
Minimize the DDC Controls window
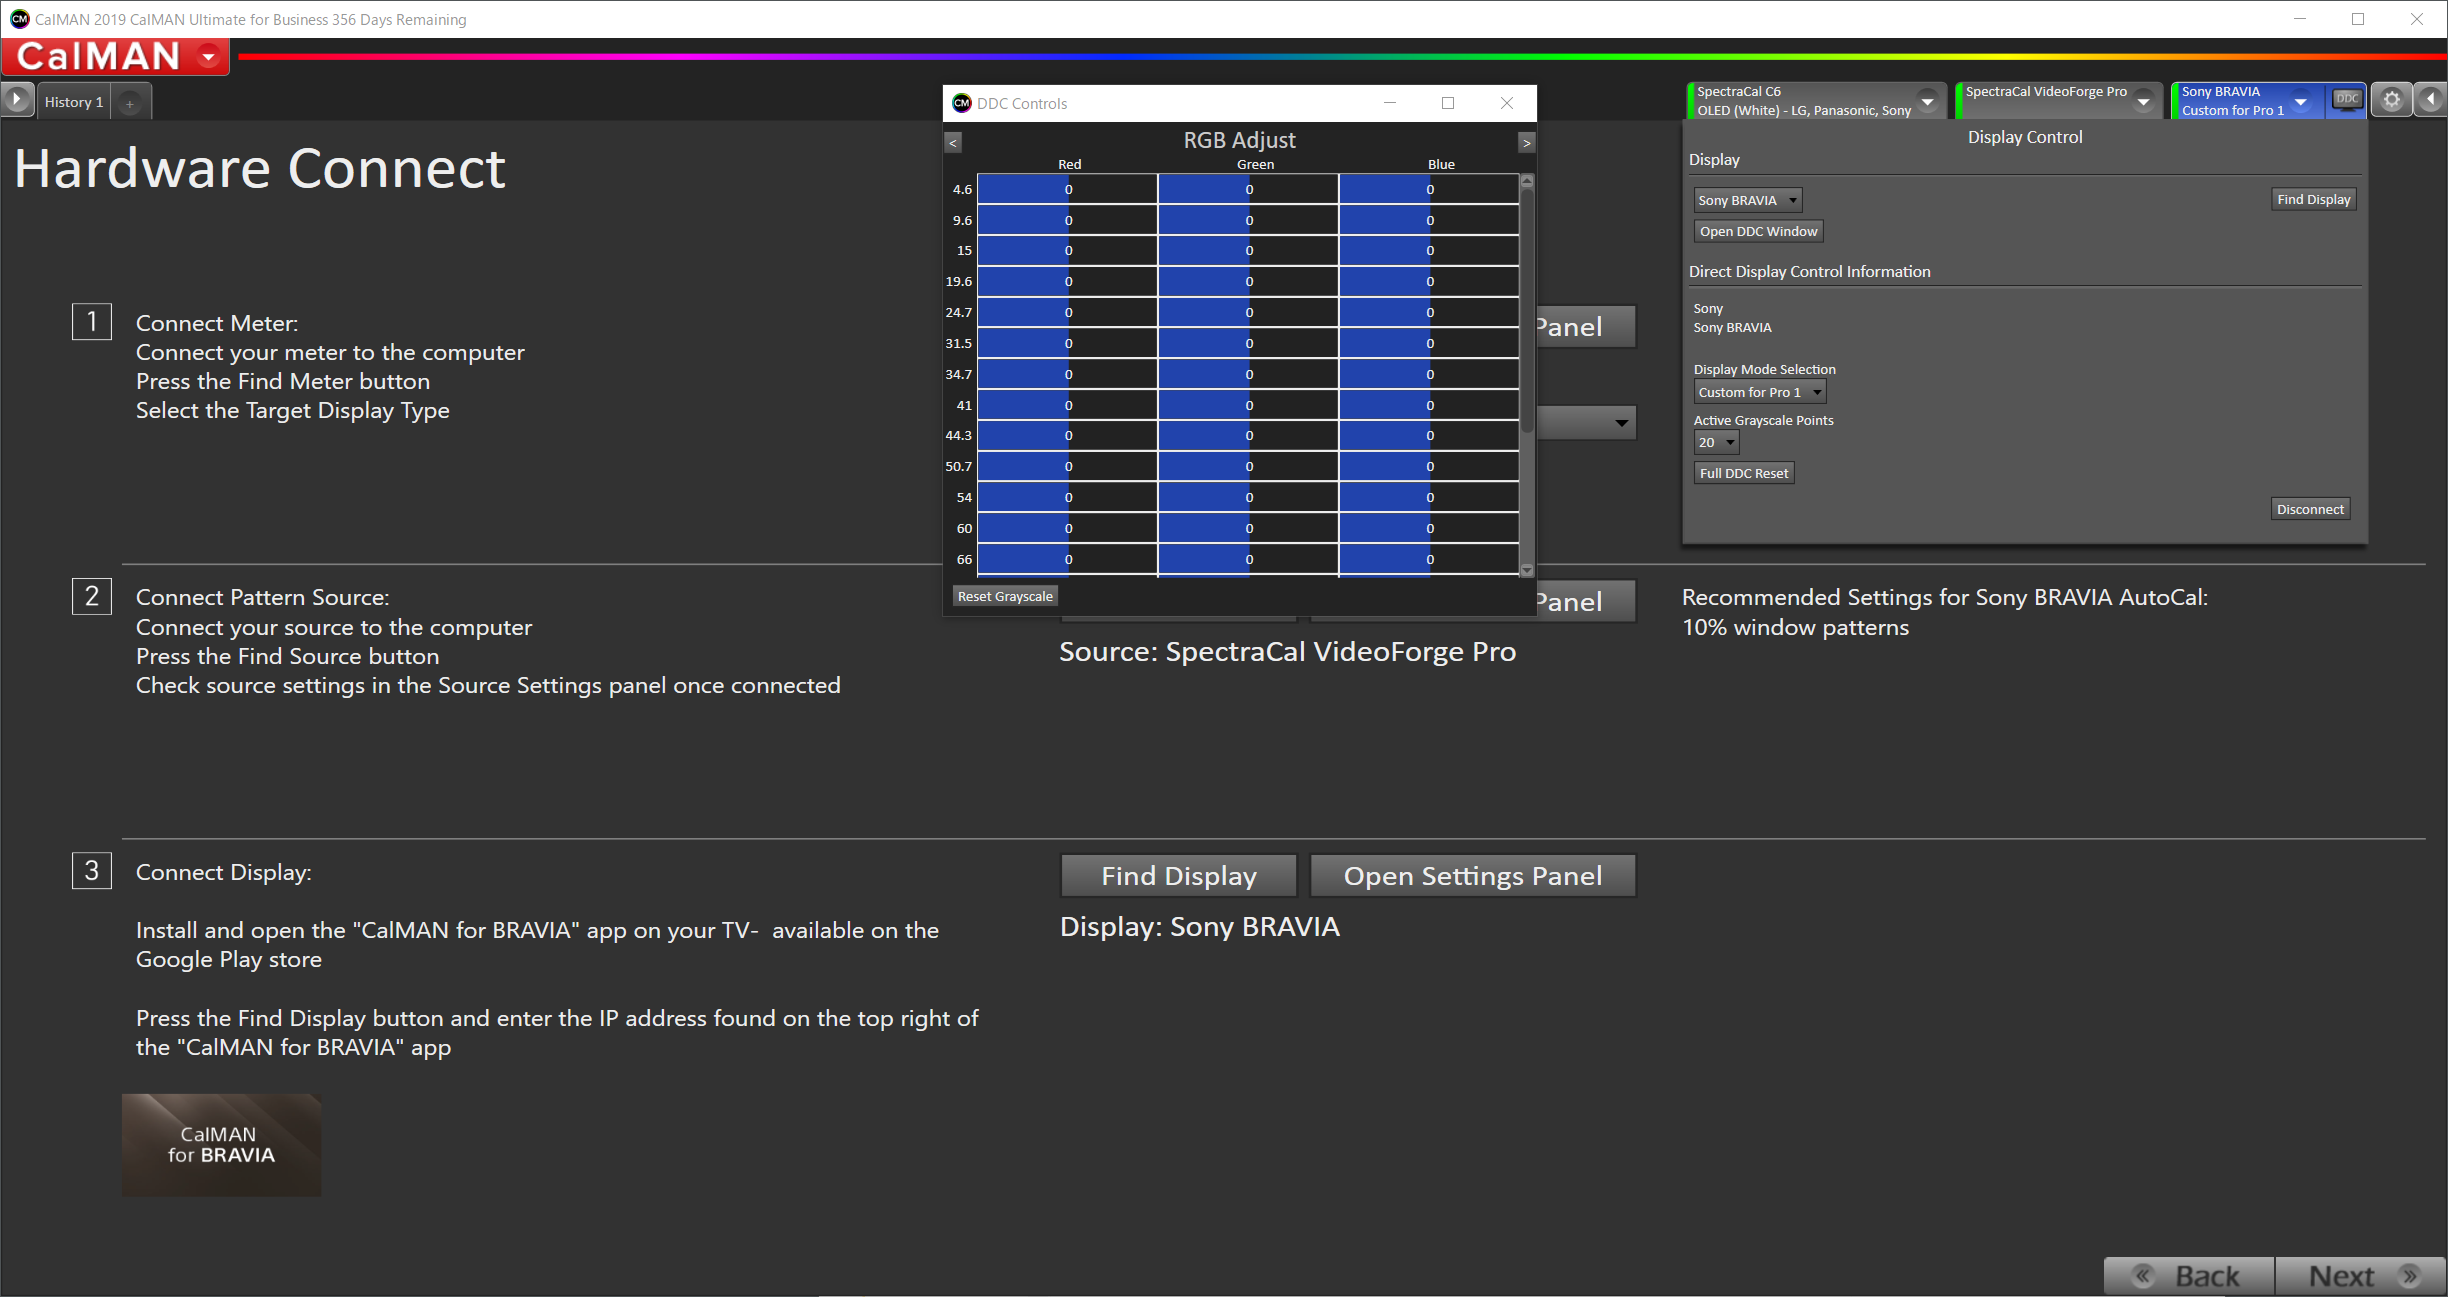pos(1390,103)
